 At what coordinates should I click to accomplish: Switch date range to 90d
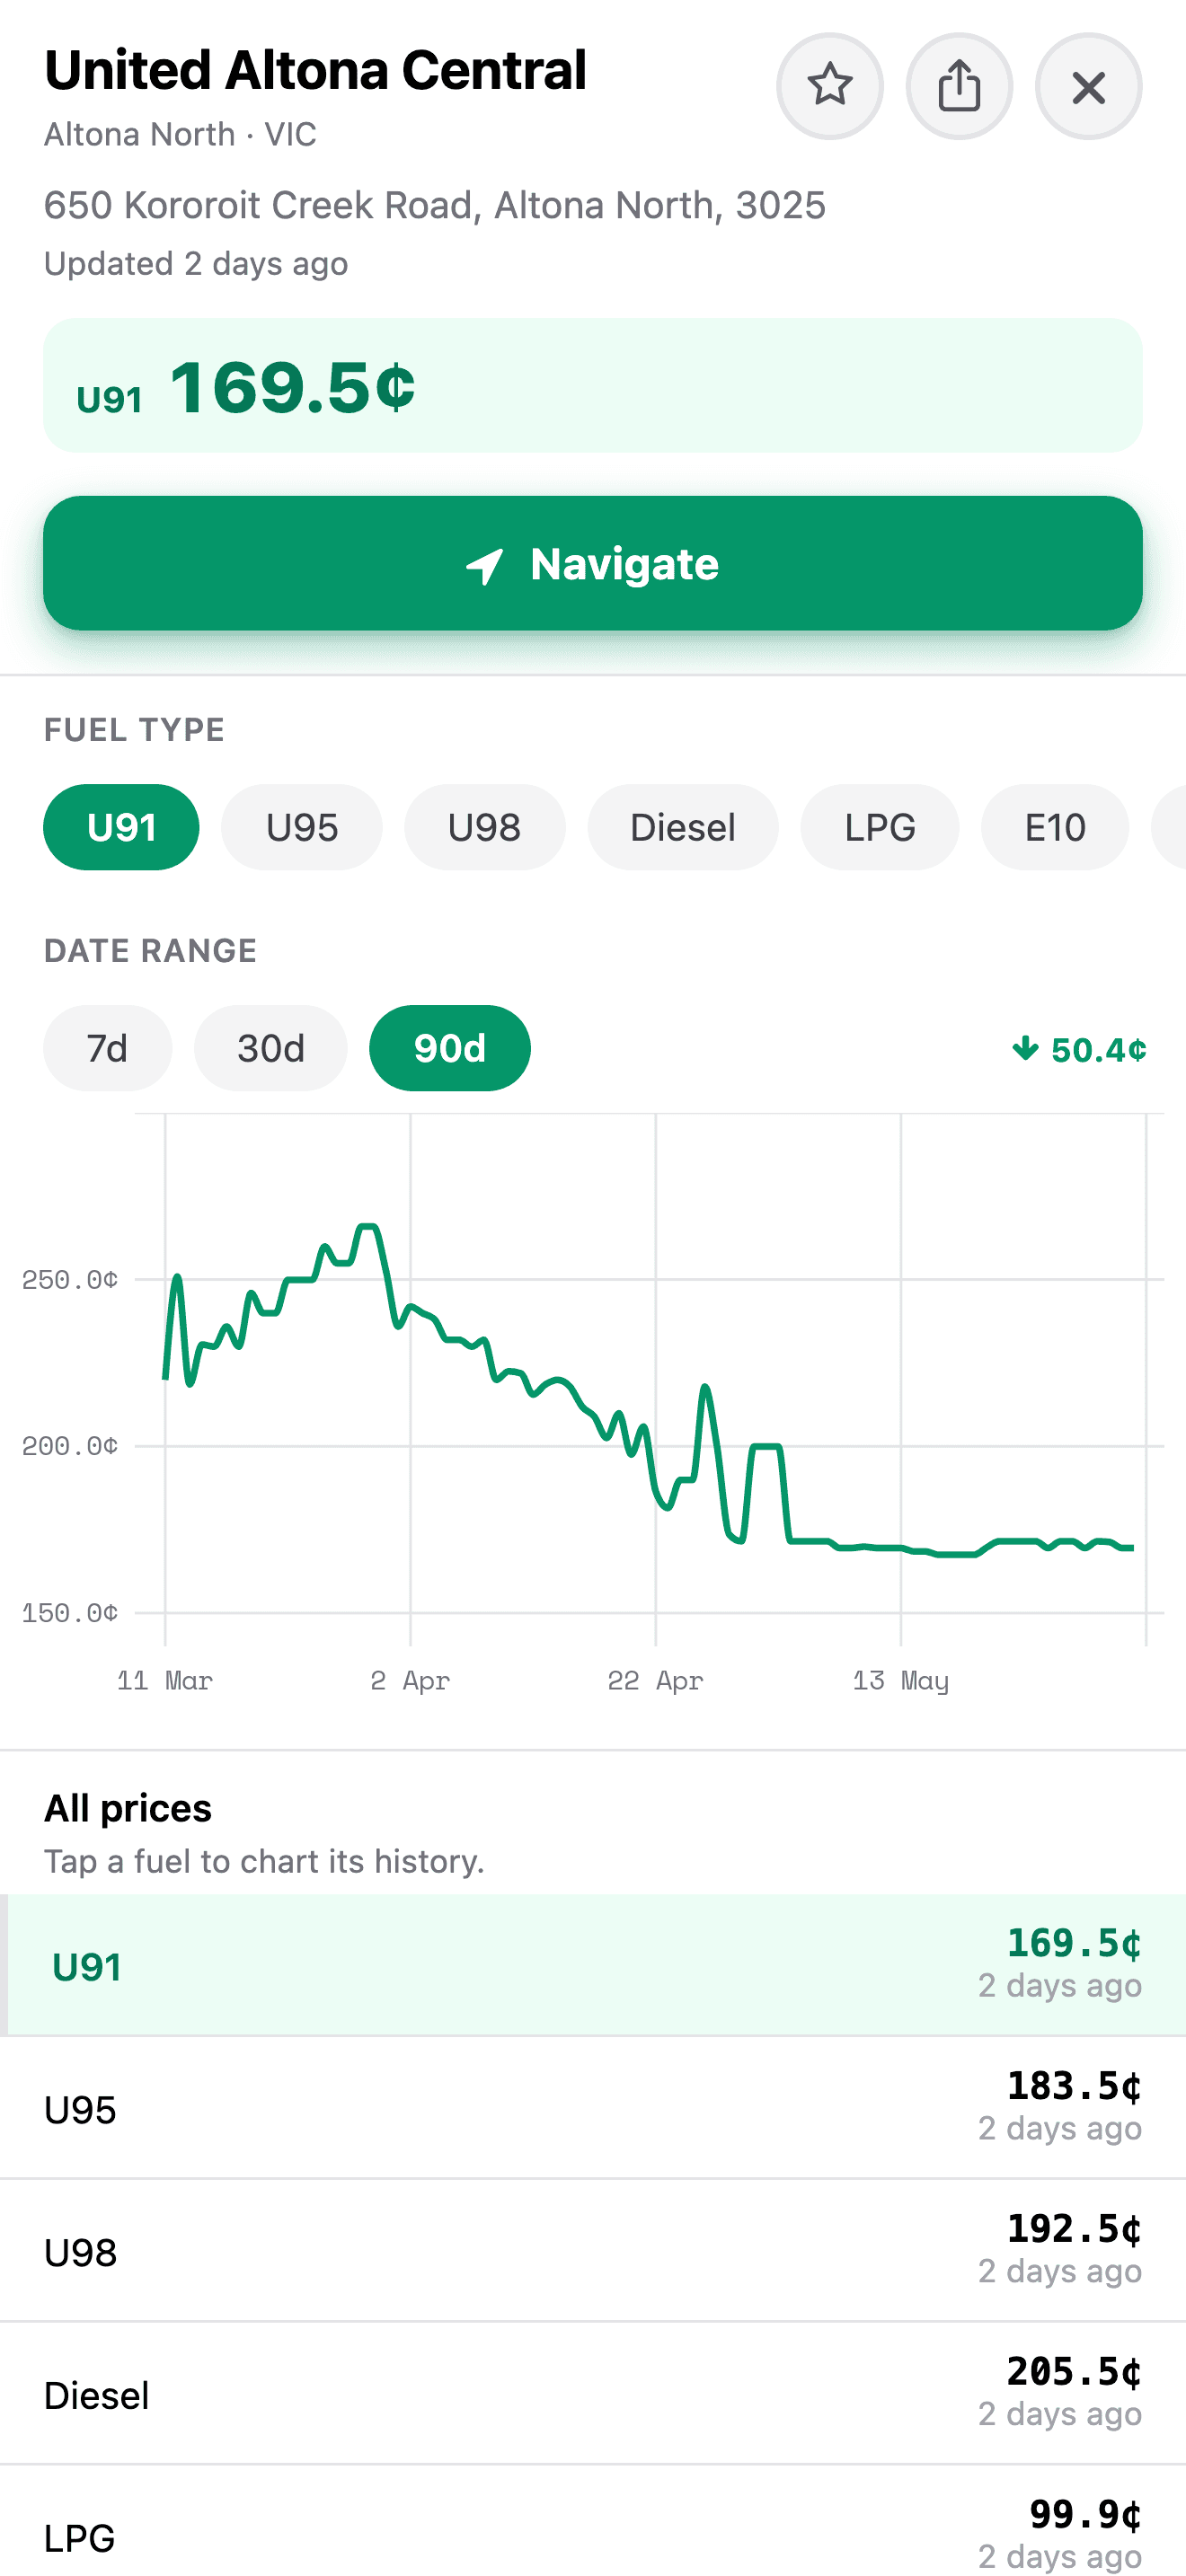point(449,1048)
